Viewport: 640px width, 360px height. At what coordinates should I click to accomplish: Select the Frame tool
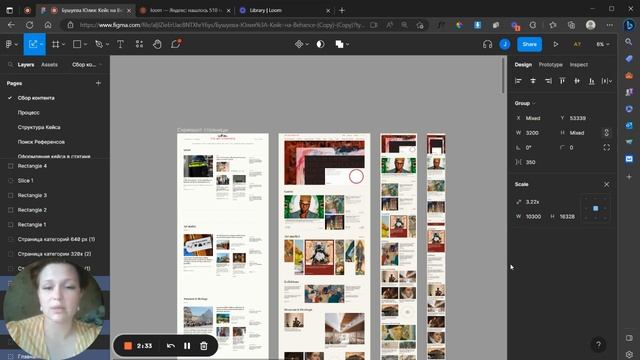point(56,44)
